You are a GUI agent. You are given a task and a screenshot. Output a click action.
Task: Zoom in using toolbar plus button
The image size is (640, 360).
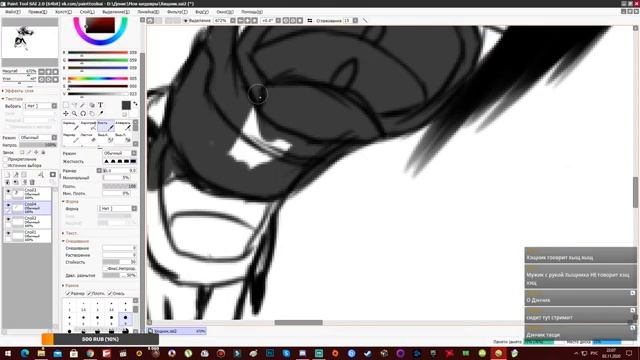click(x=247, y=20)
